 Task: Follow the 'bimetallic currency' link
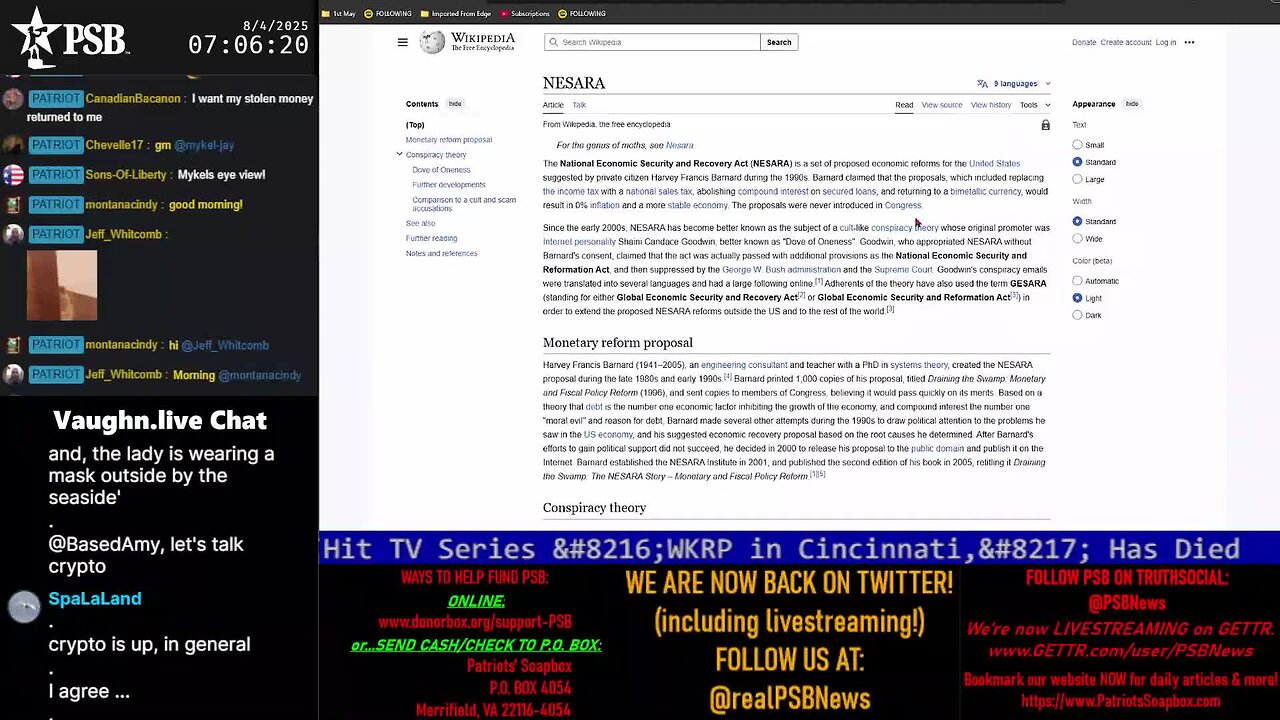[x=985, y=191]
